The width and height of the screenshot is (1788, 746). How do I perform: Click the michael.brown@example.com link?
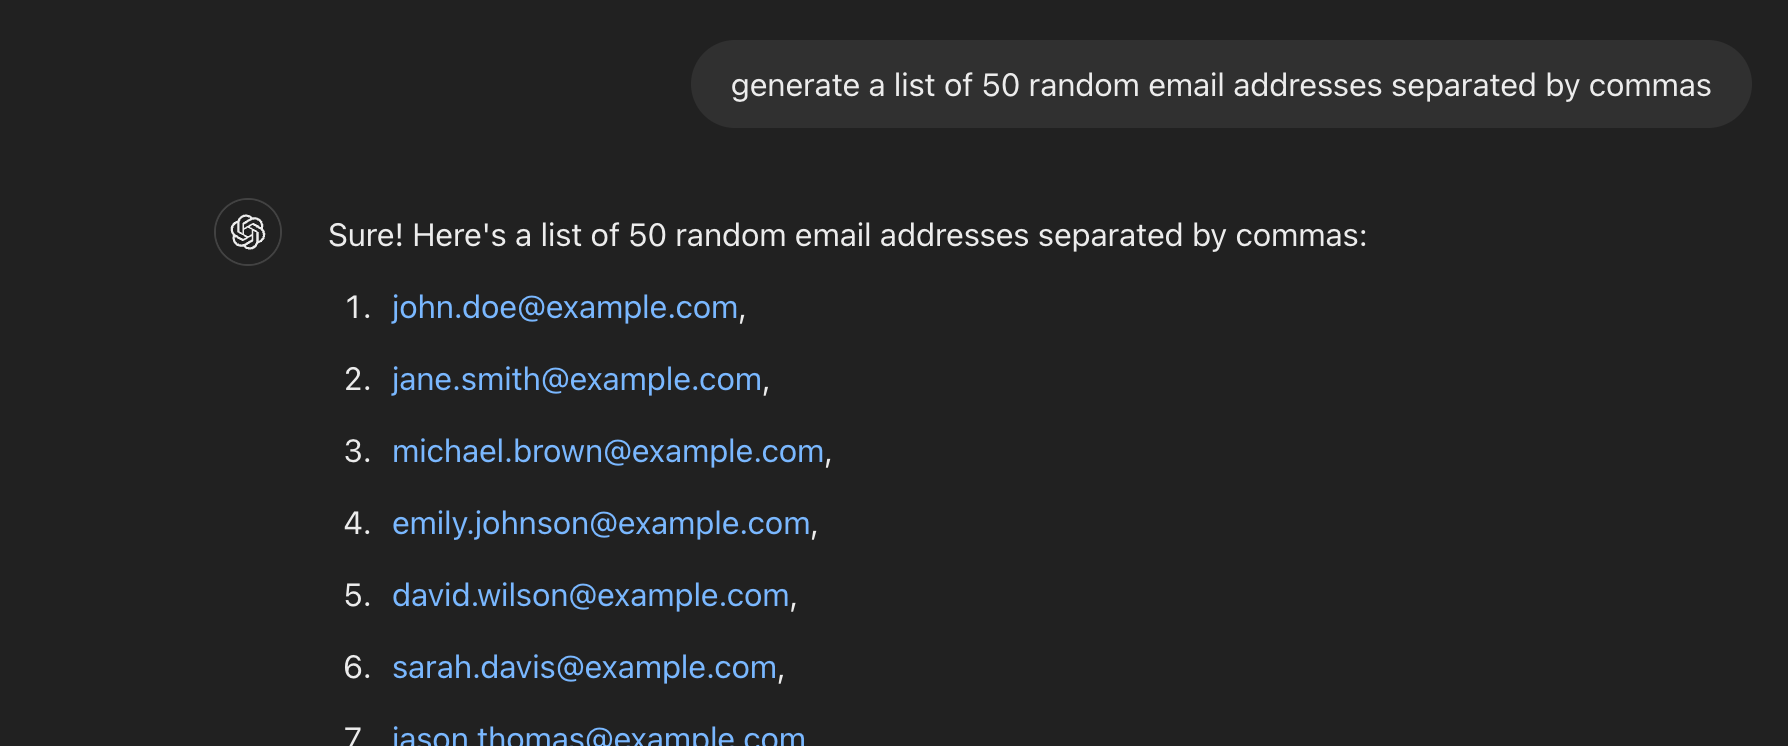608,451
